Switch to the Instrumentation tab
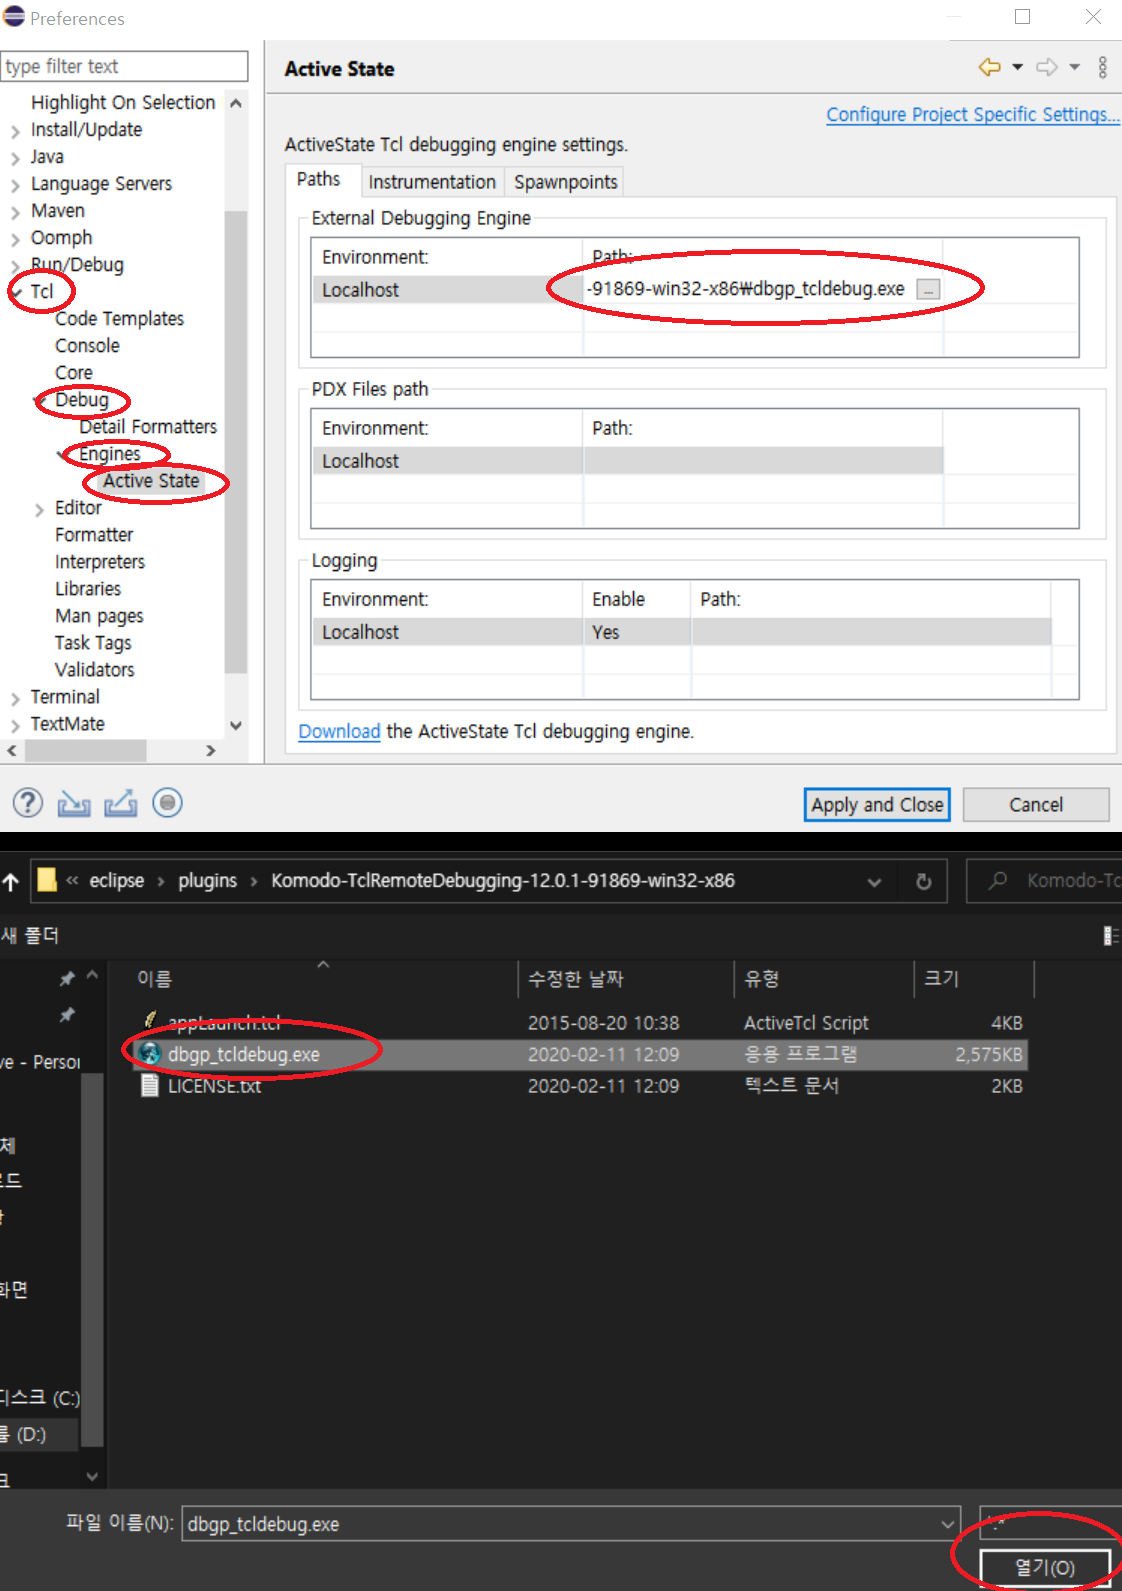 click(x=432, y=182)
